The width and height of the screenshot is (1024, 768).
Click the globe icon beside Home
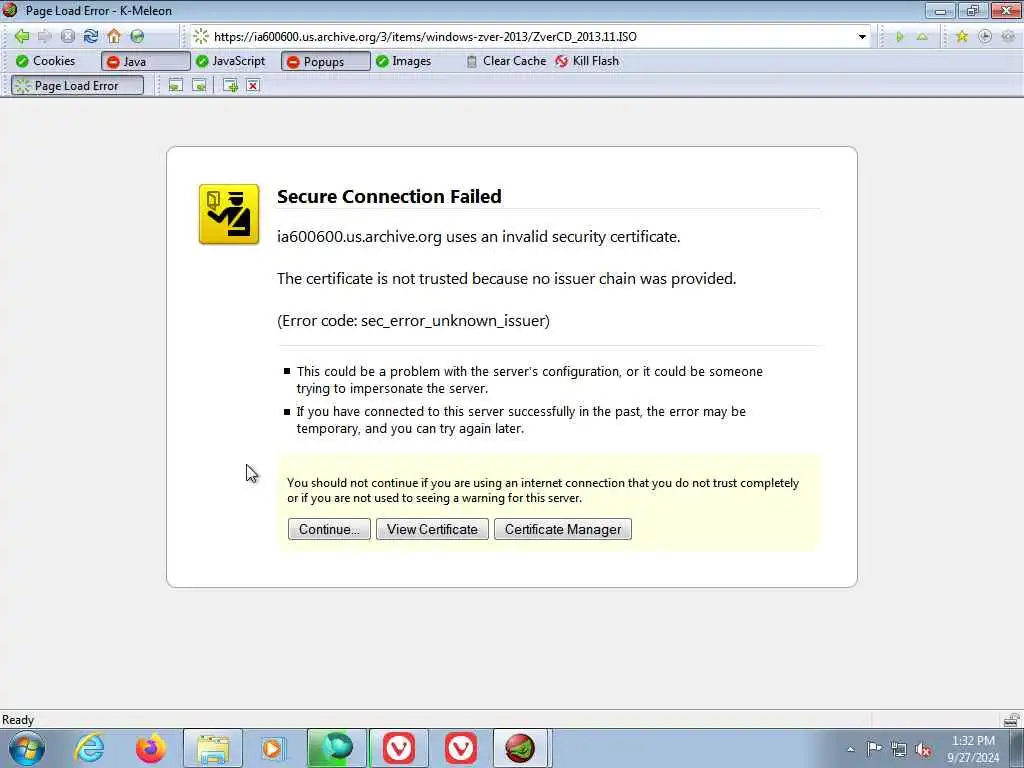tap(137, 37)
